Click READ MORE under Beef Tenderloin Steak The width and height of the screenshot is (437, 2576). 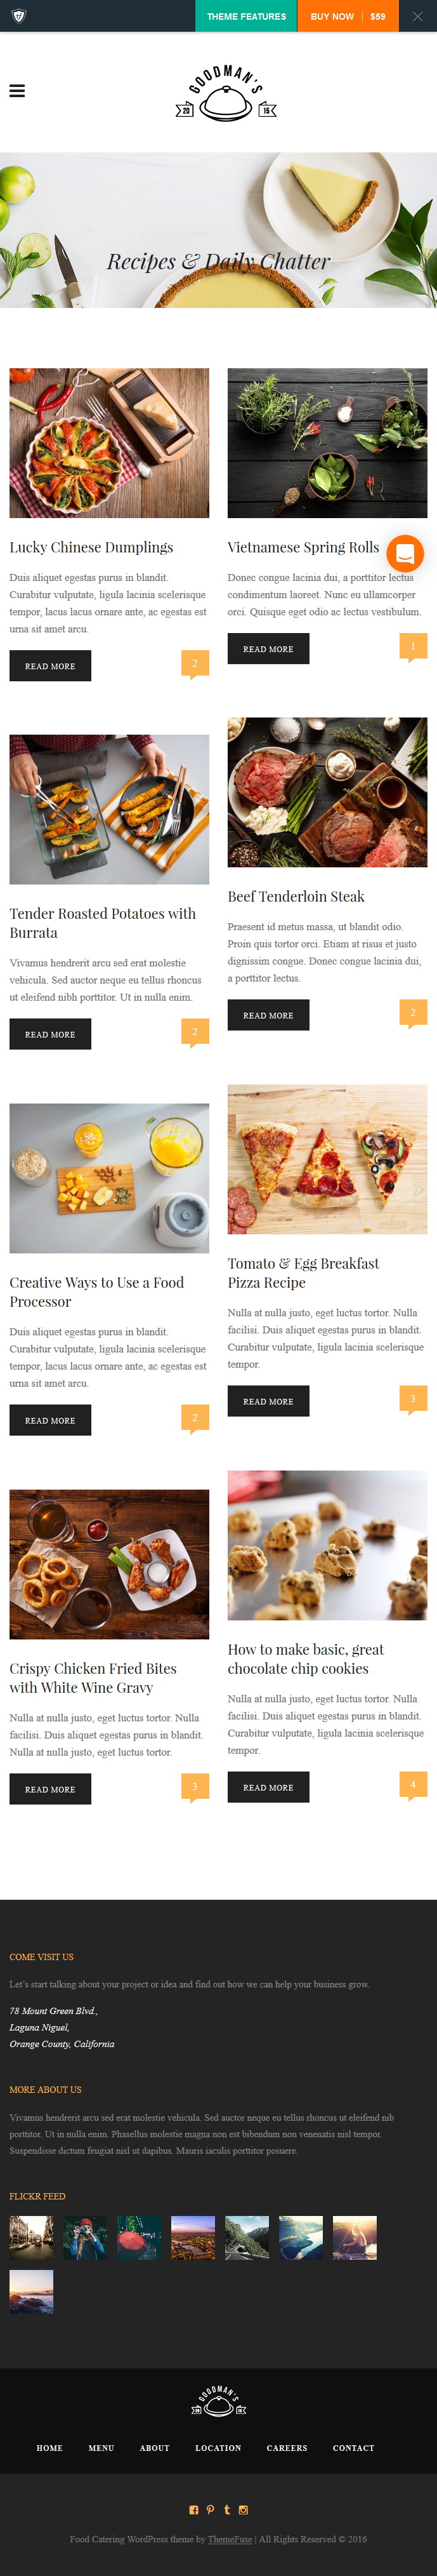click(x=268, y=1015)
